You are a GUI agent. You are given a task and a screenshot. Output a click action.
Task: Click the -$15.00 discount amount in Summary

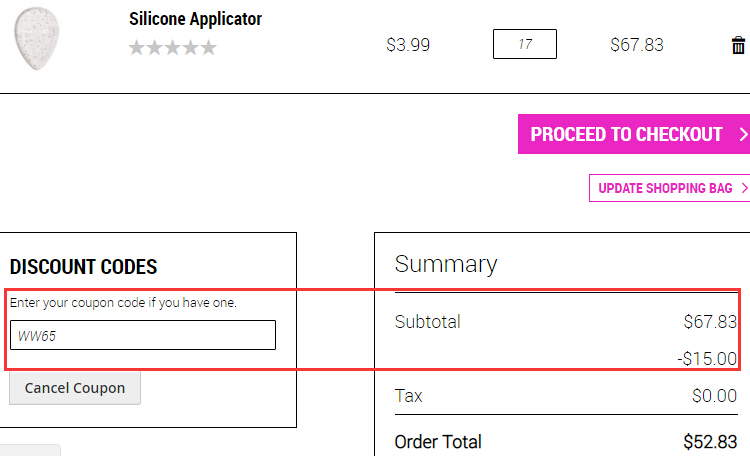(707, 358)
